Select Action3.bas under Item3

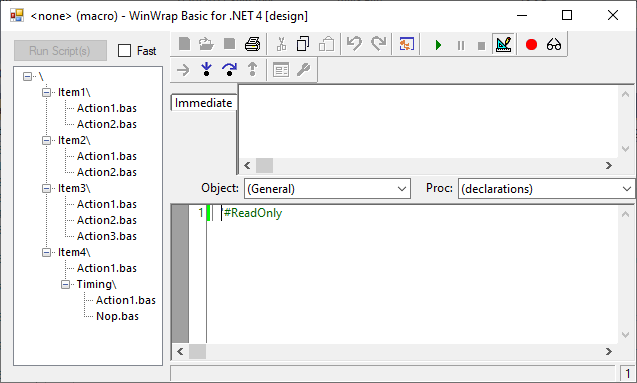coord(107,236)
